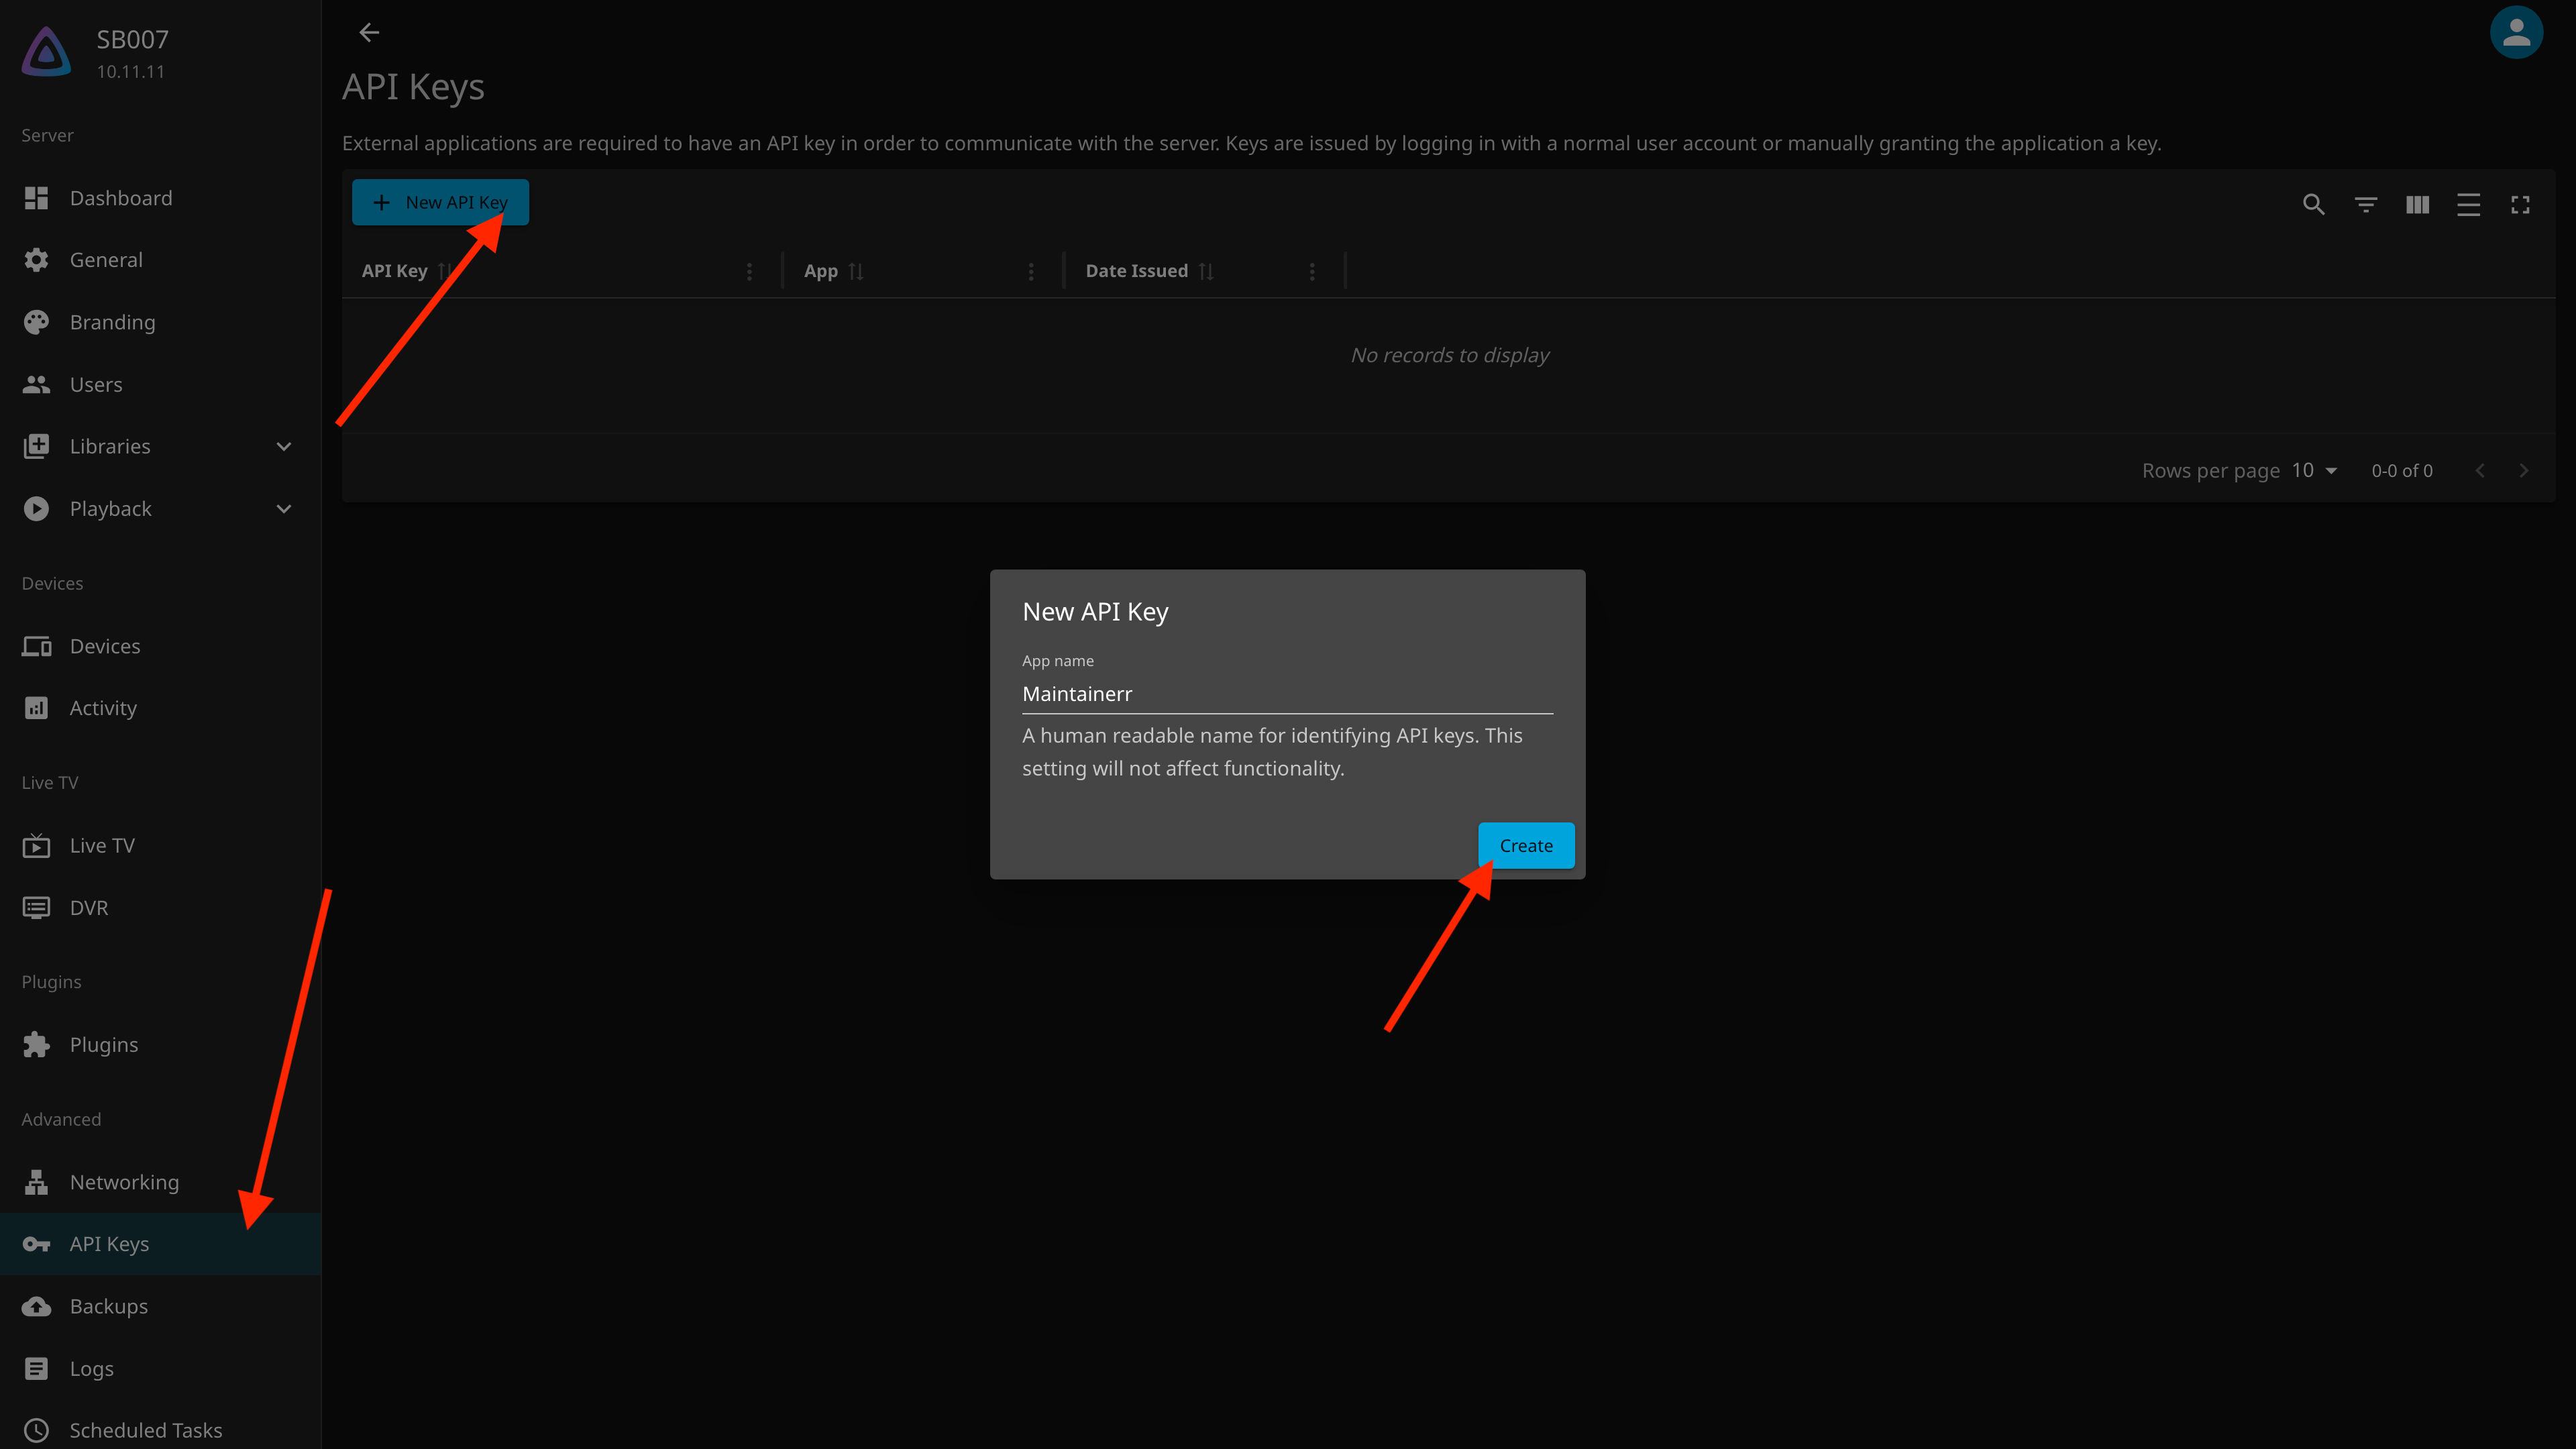Open Devices page in sidebar
This screenshot has height=1449, width=2576.
click(x=160, y=646)
